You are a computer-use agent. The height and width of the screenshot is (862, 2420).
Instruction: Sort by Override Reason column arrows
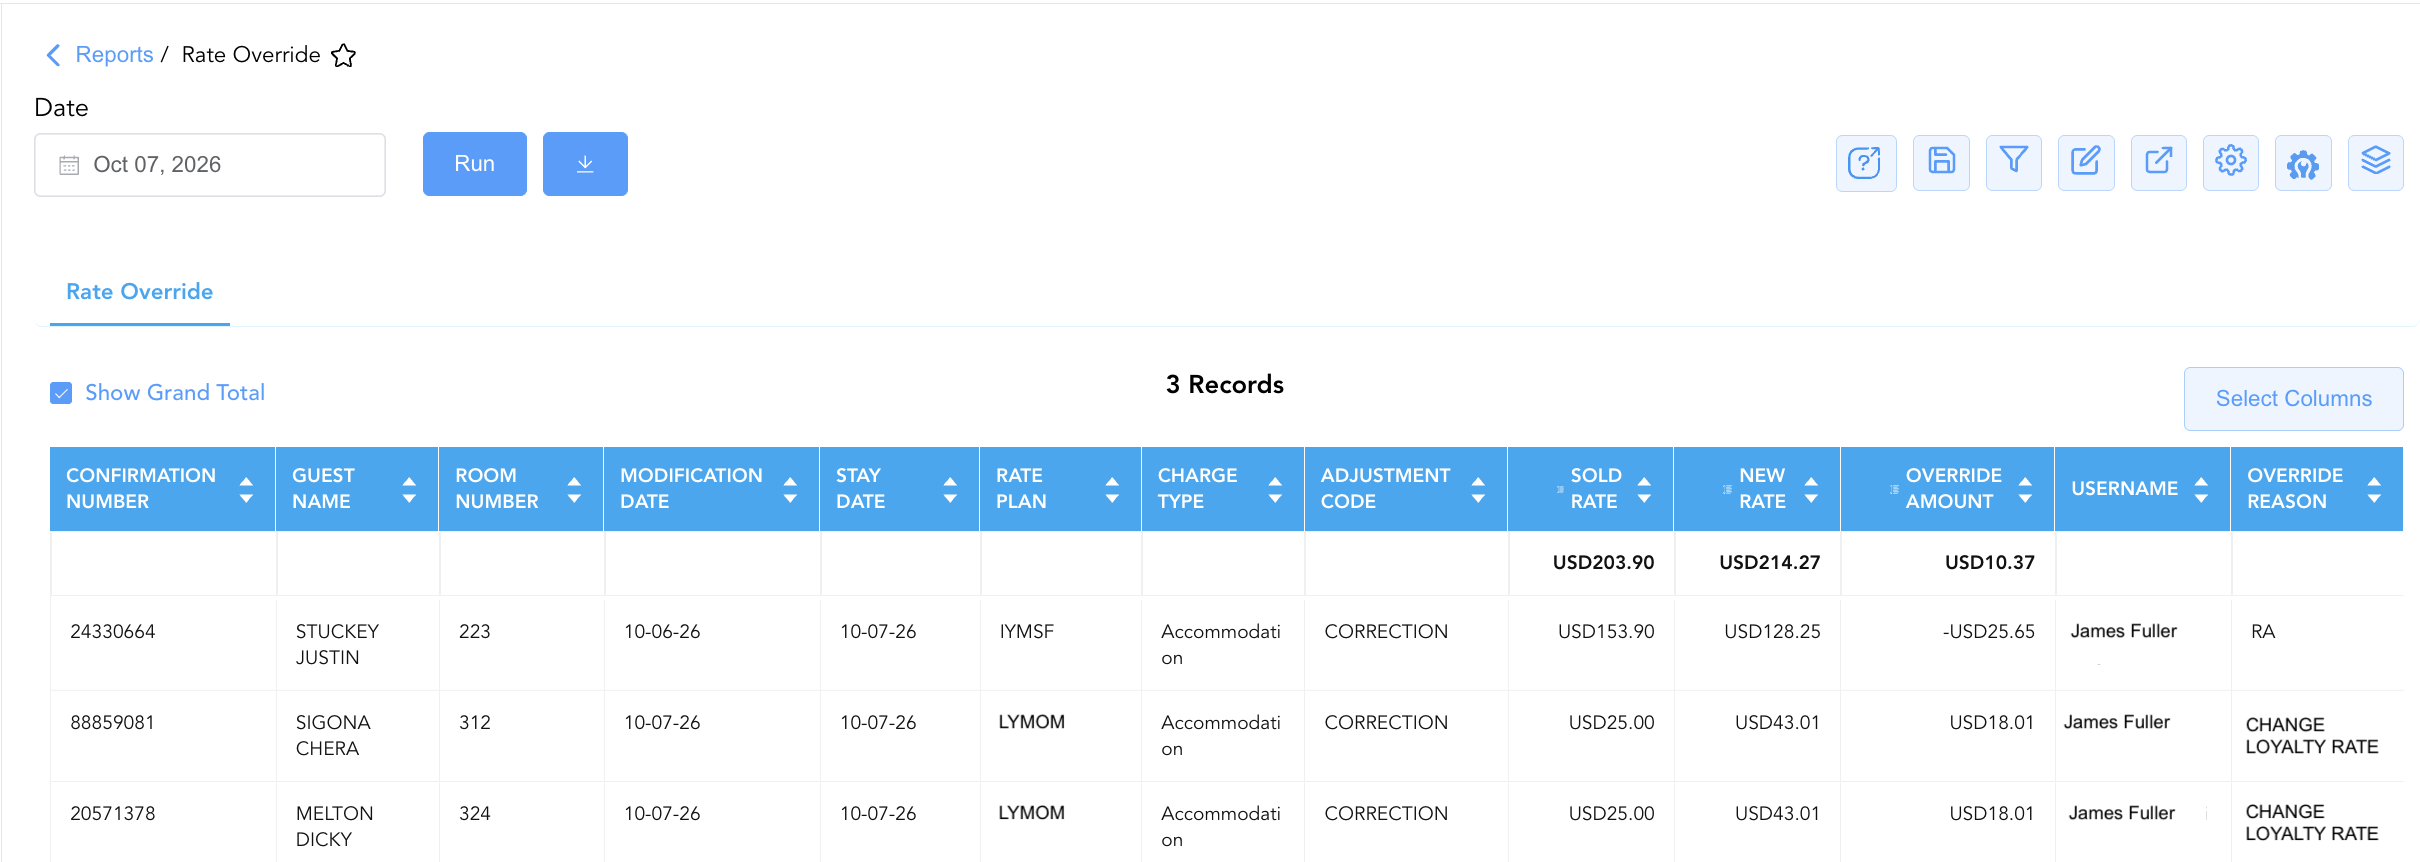[x=2374, y=489]
